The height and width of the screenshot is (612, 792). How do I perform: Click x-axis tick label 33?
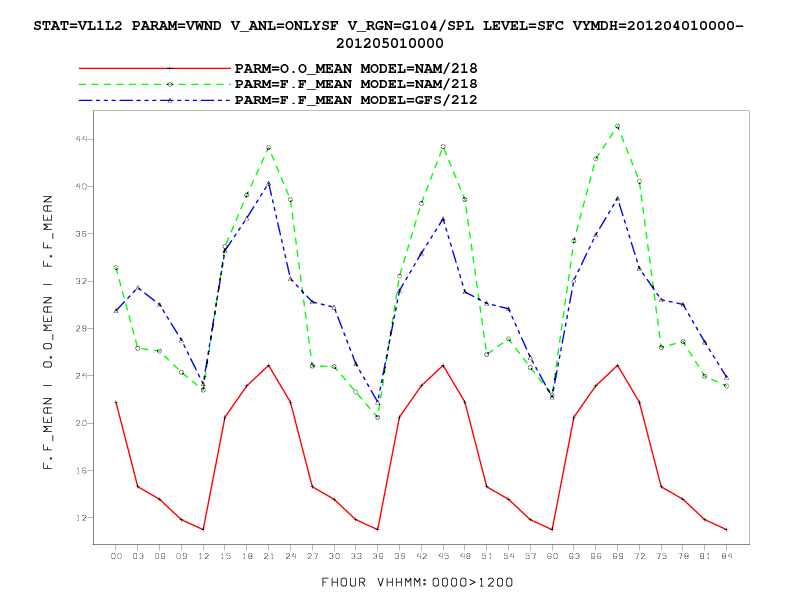coord(356,556)
